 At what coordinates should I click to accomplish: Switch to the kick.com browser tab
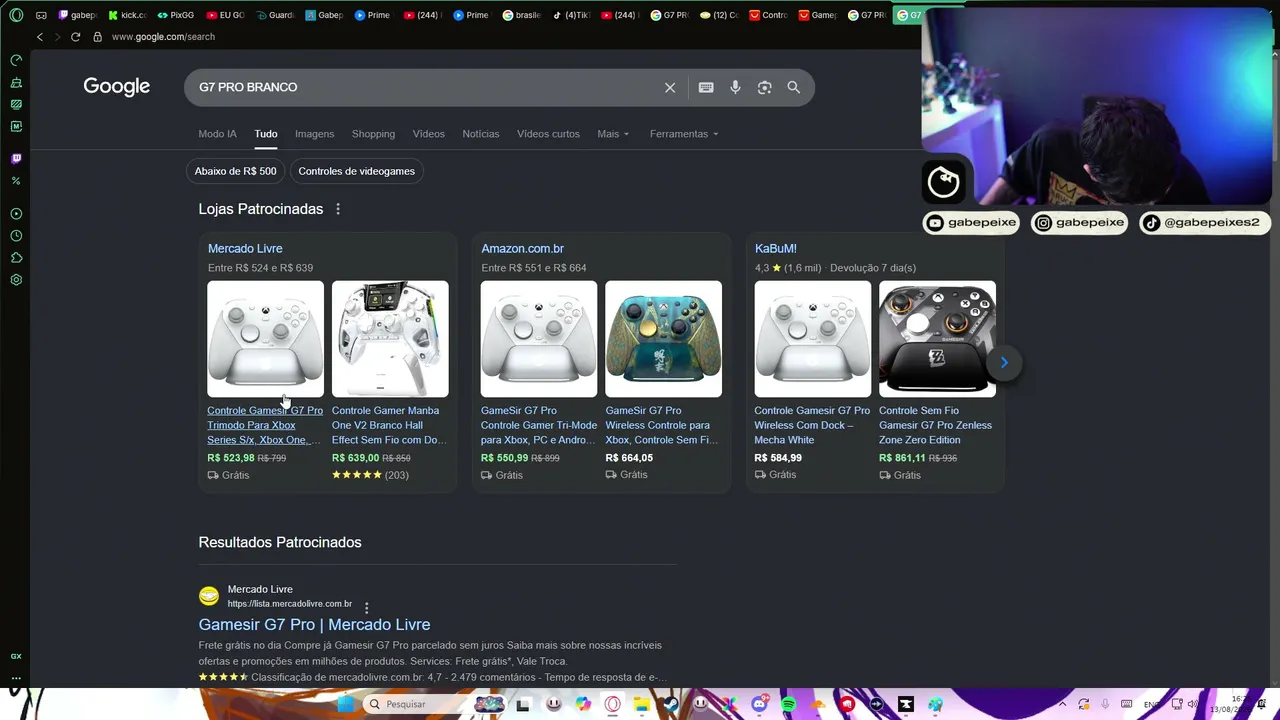coord(127,15)
